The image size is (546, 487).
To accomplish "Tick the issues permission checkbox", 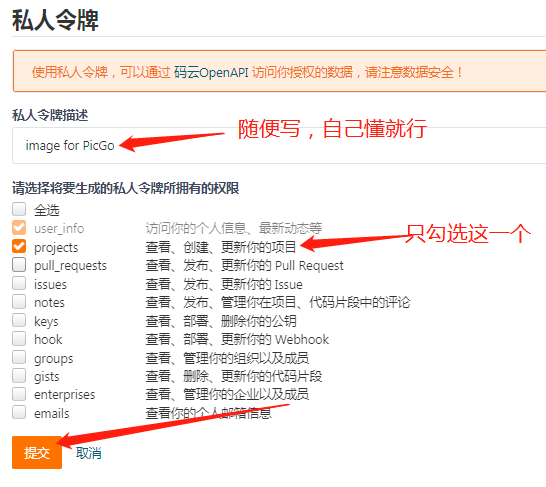I will [19, 283].
